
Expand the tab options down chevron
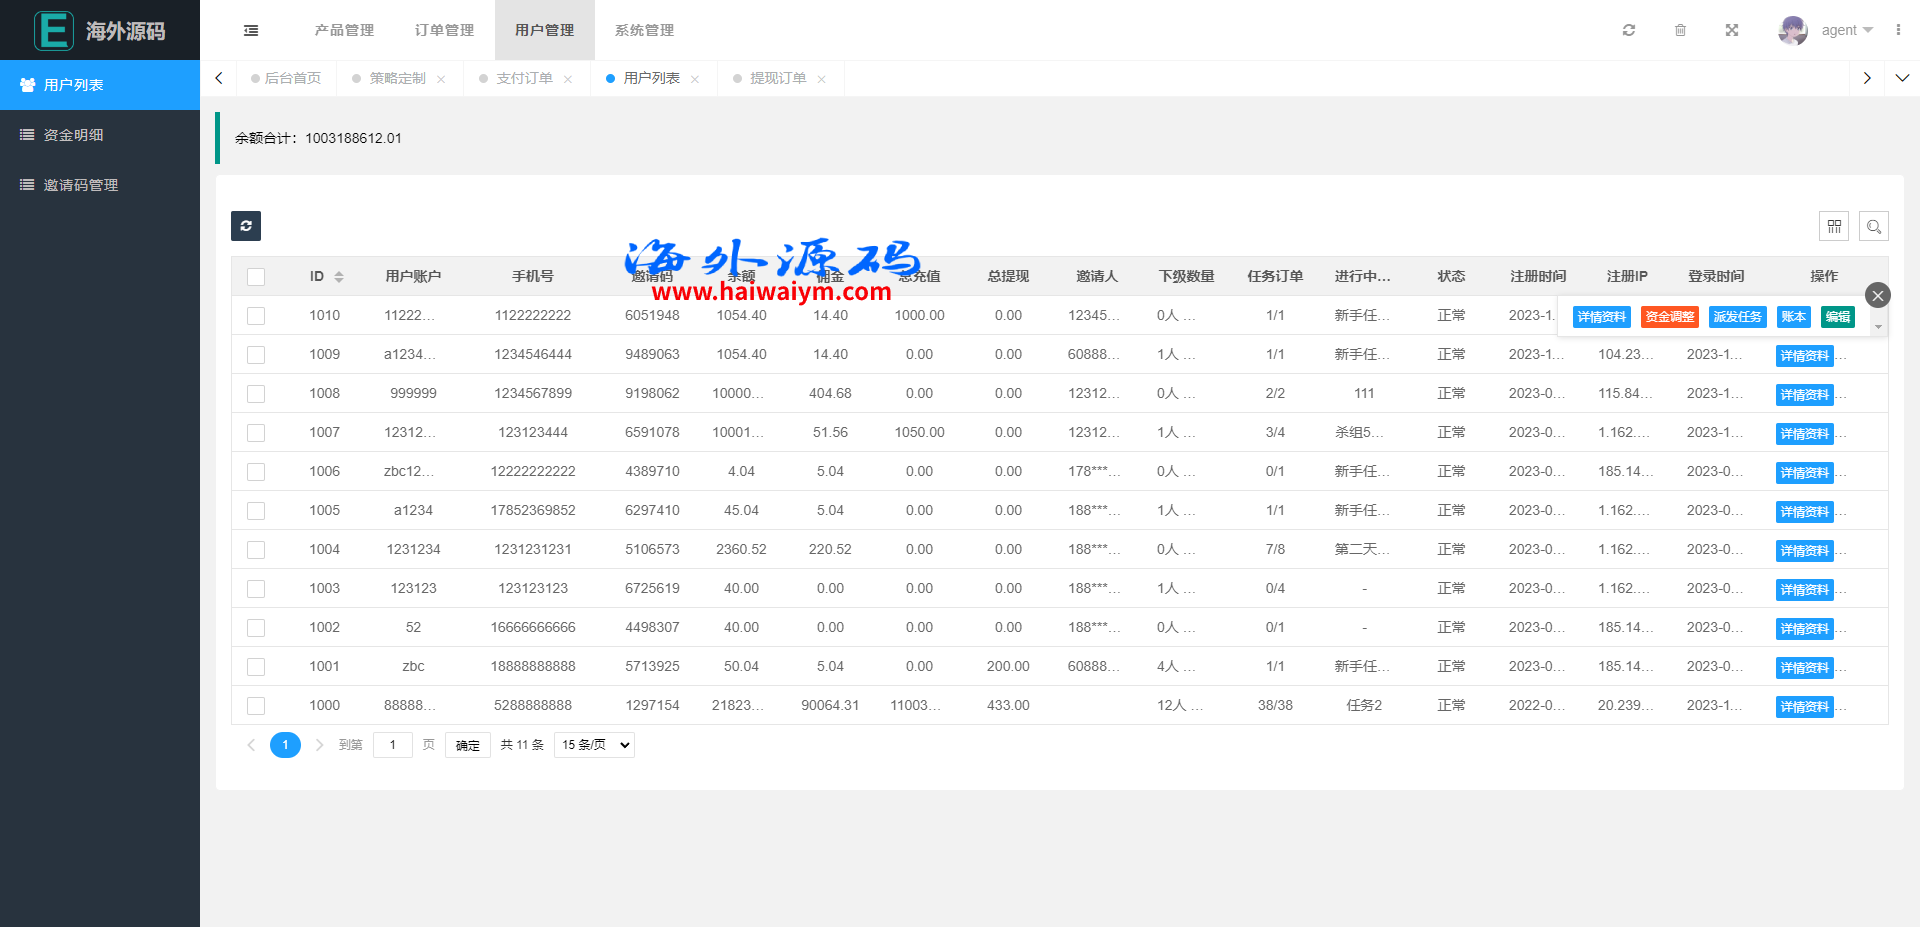pyautogui.click(x=1902, y=78)
